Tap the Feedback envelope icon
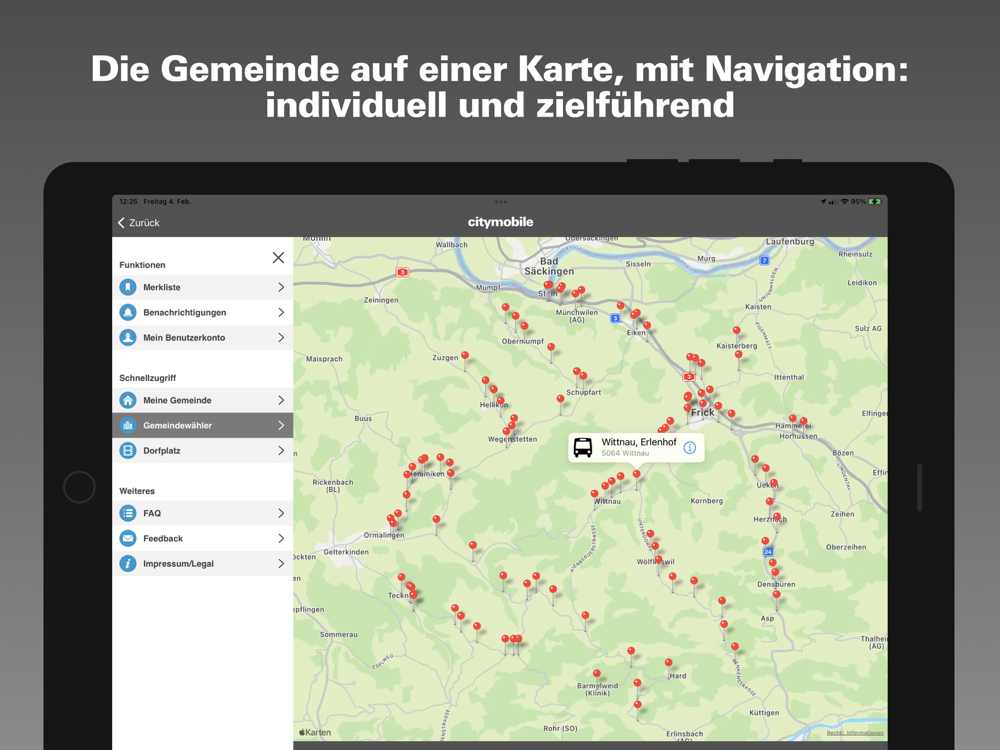Viewport: 1000px width, 750px height. 128,538
